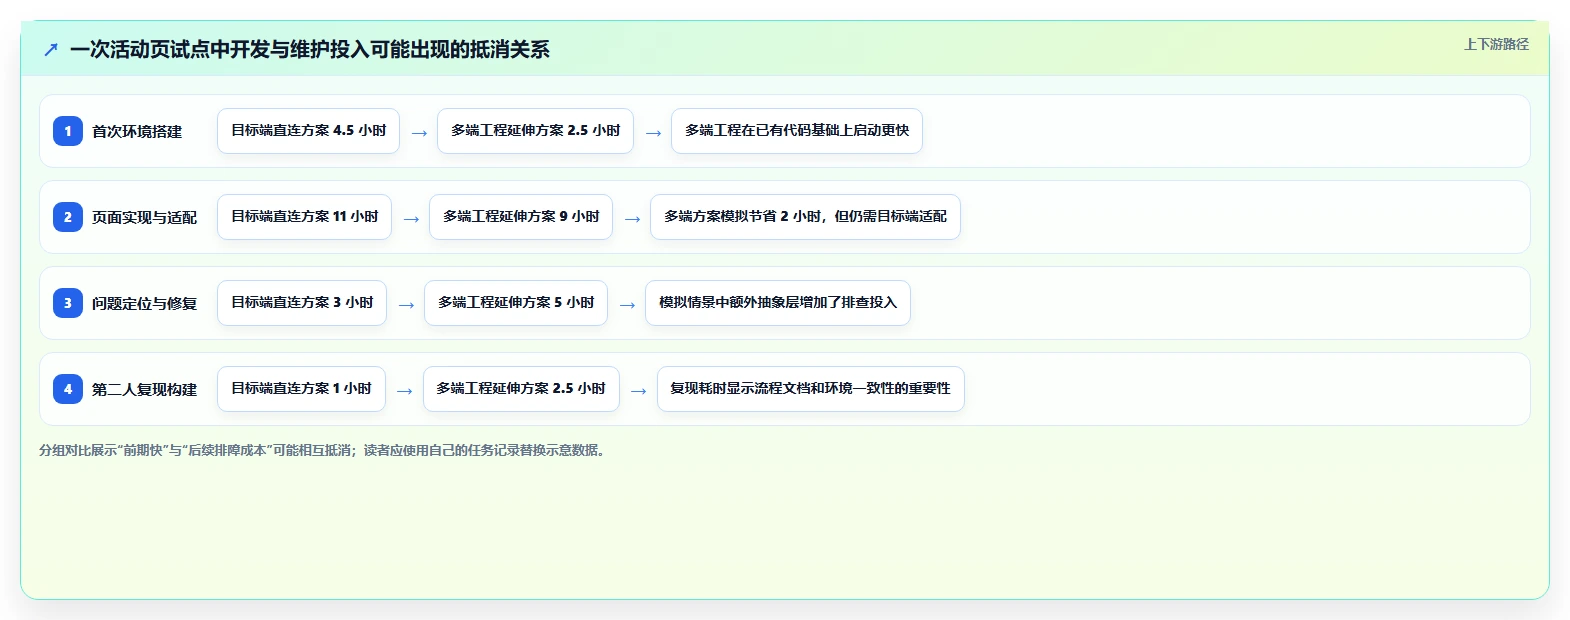The width and height of the screenshot is (1570, 620).
Task: Click the 页面实现与适配 row label
Action: click(144, 217)
